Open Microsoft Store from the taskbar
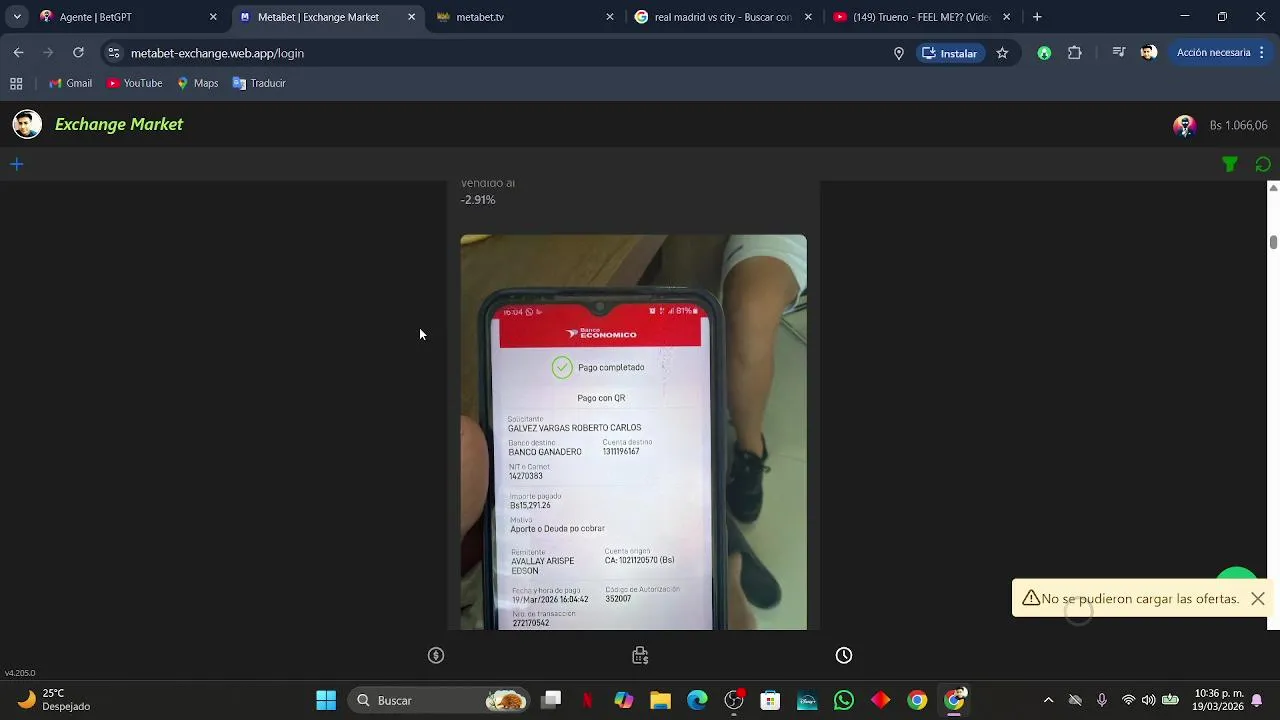The width and height of the screenshot is (1280, 720). (770, 700)
